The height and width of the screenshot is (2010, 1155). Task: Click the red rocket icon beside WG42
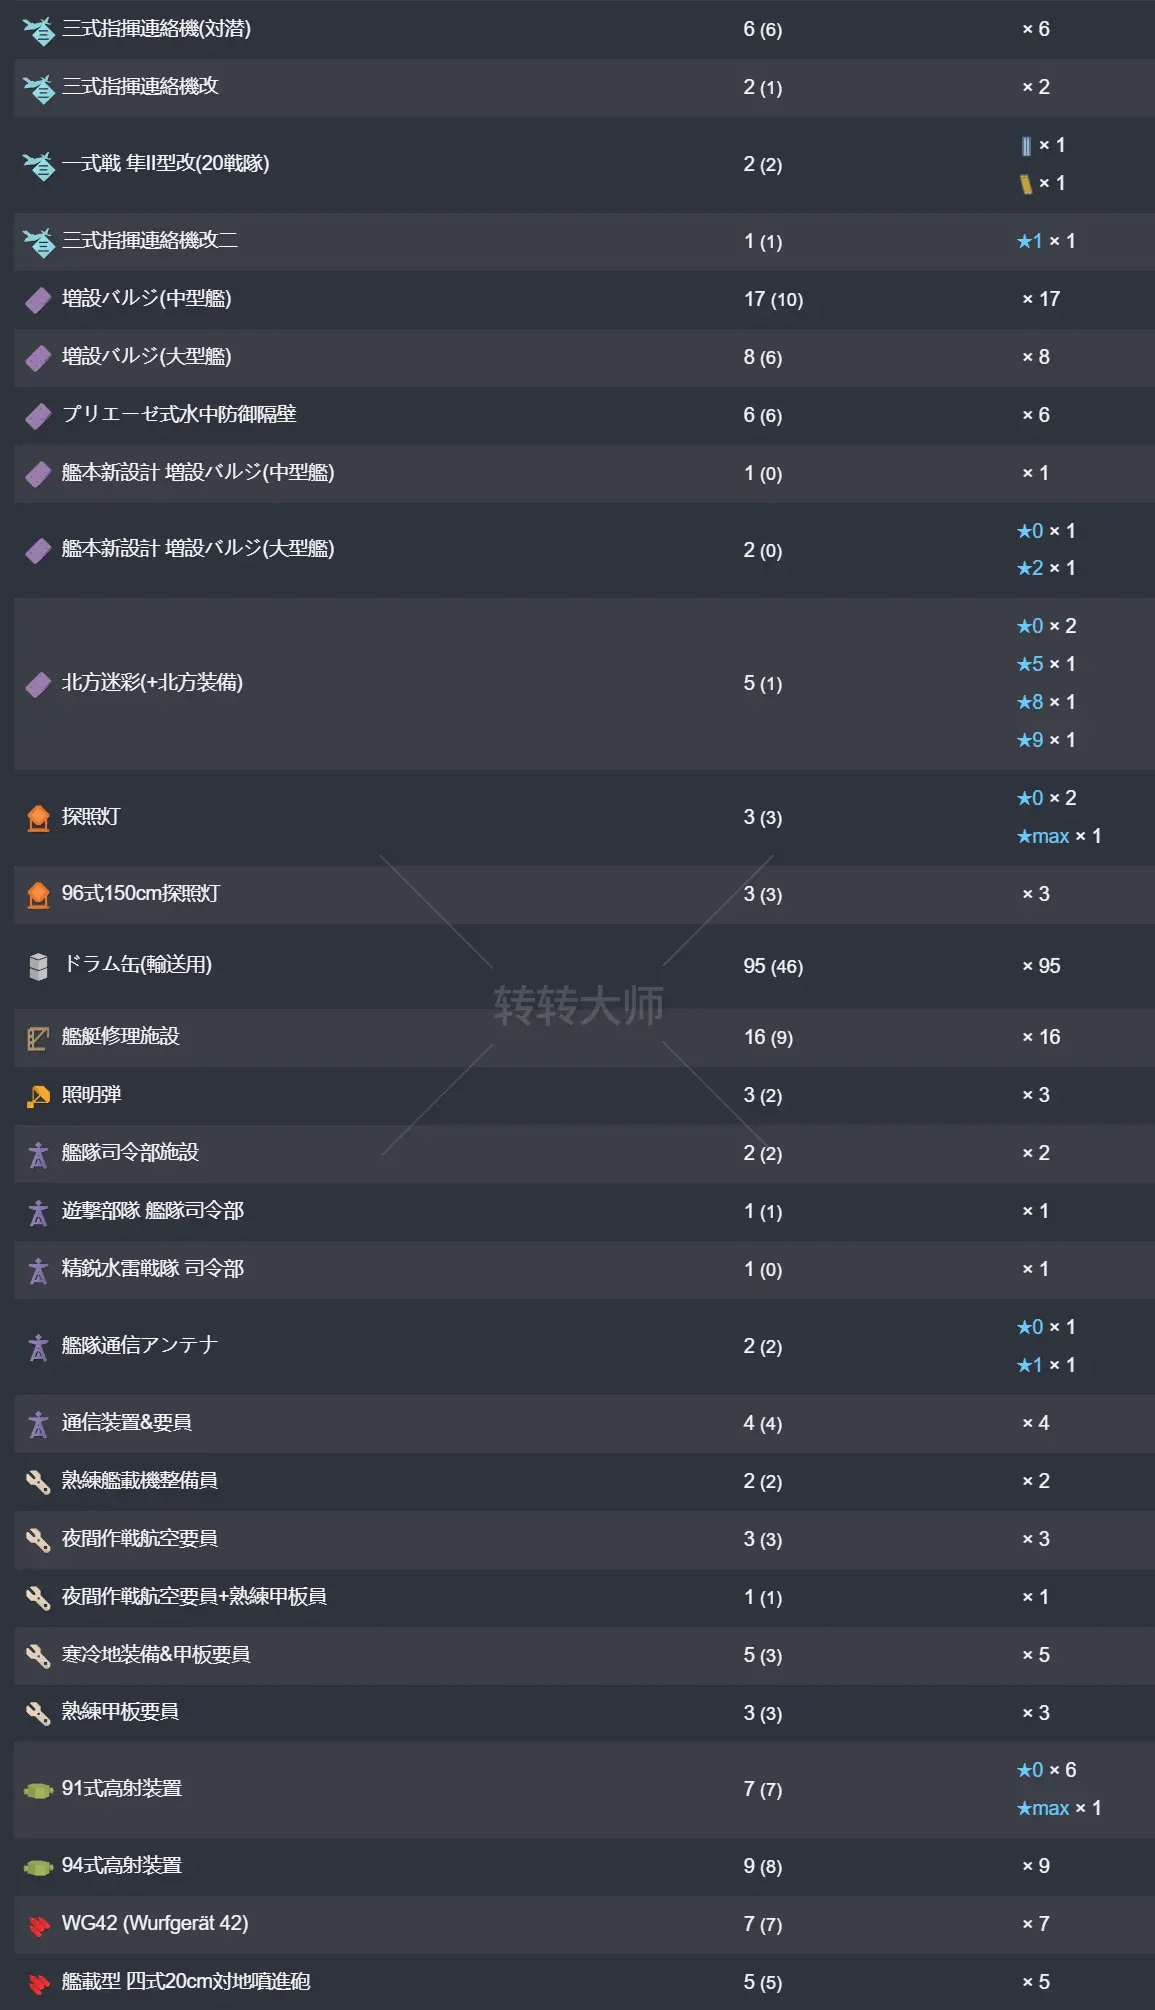[x=38, y=1925]
